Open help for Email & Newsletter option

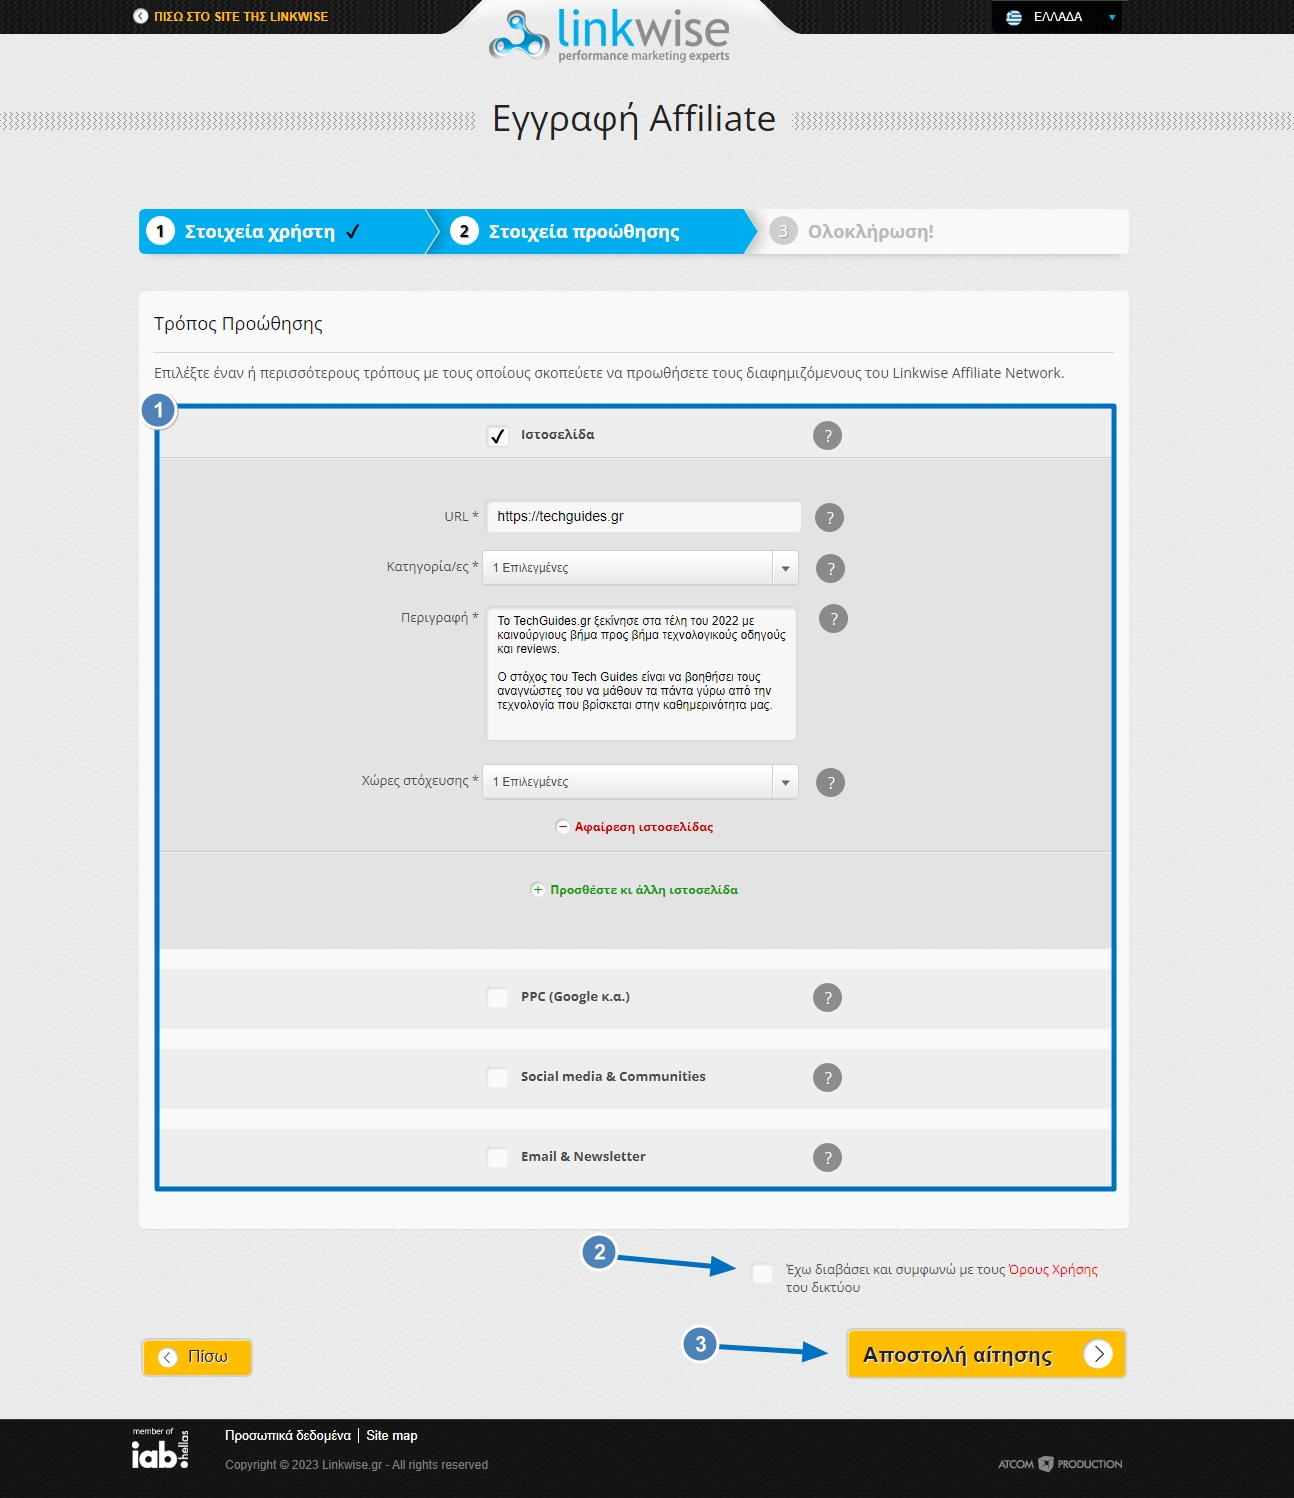(827, 1156)
